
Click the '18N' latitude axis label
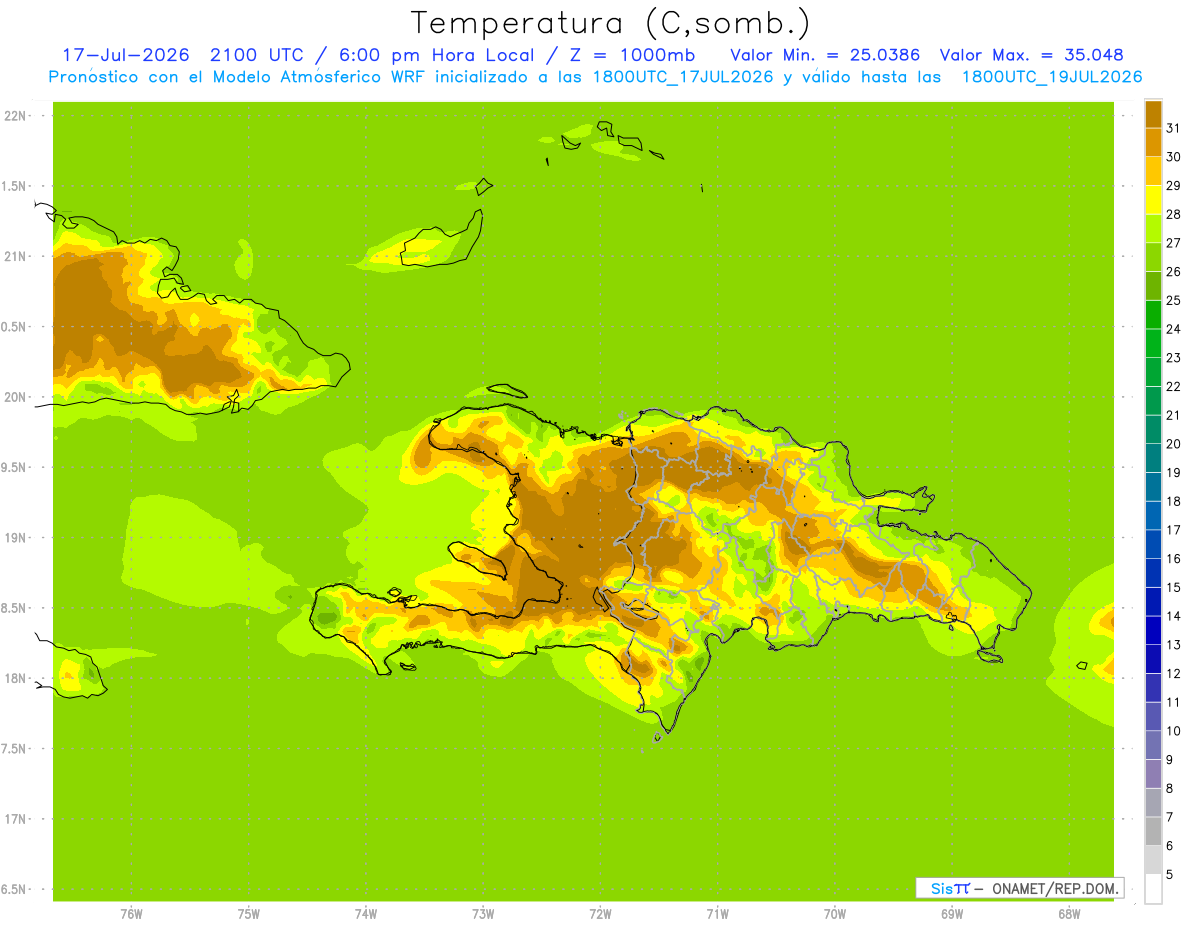[14, 678]
